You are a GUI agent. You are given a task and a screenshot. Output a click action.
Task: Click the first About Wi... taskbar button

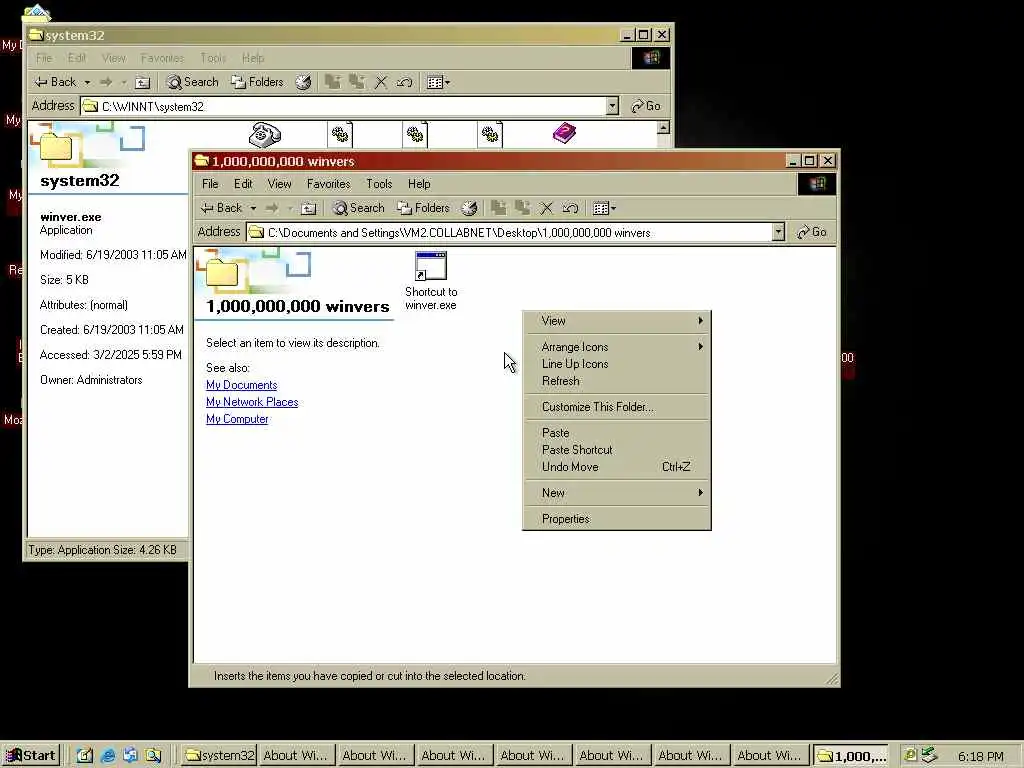(296, 756)
